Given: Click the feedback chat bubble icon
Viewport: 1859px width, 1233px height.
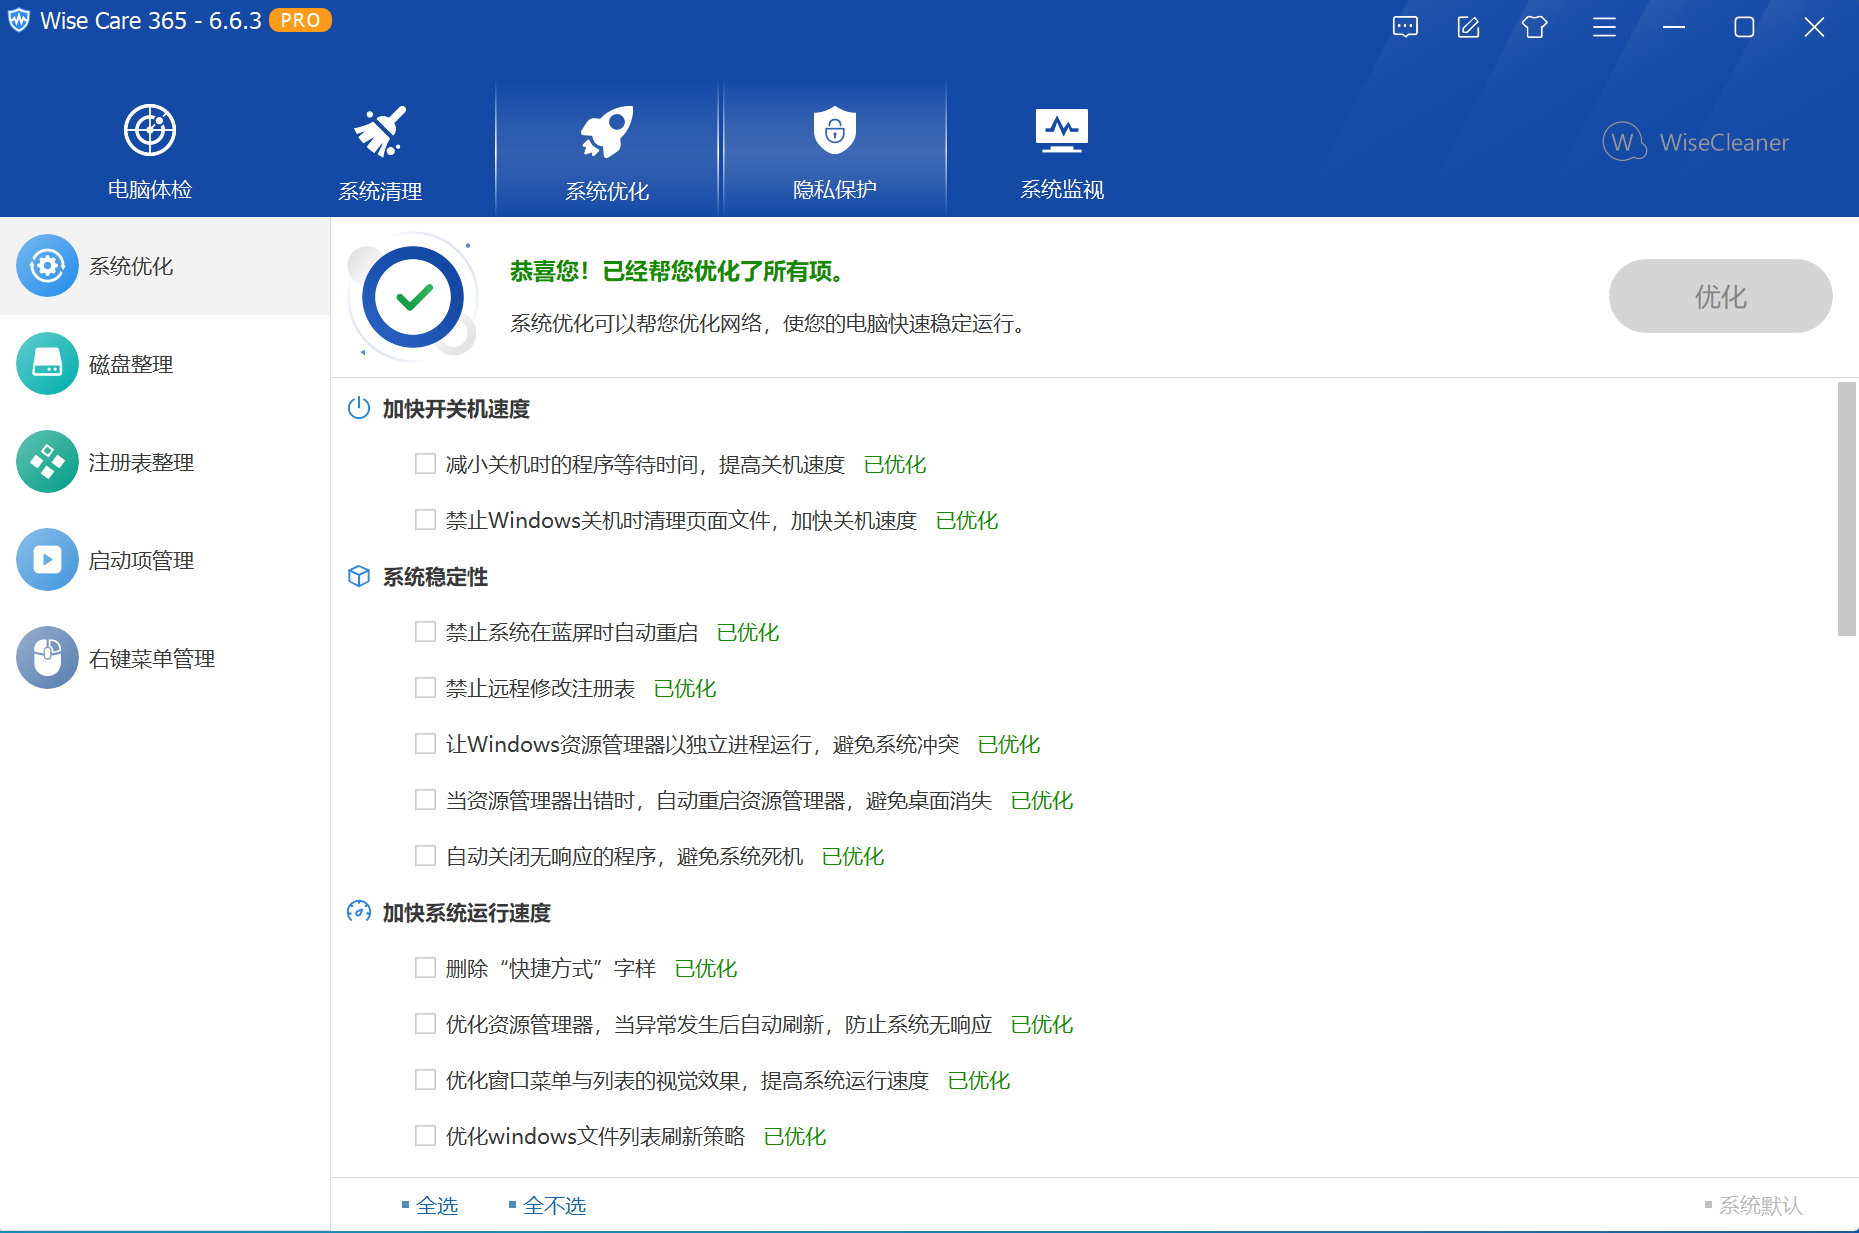Looking at the screenshot, I should tap(1405, 27).
